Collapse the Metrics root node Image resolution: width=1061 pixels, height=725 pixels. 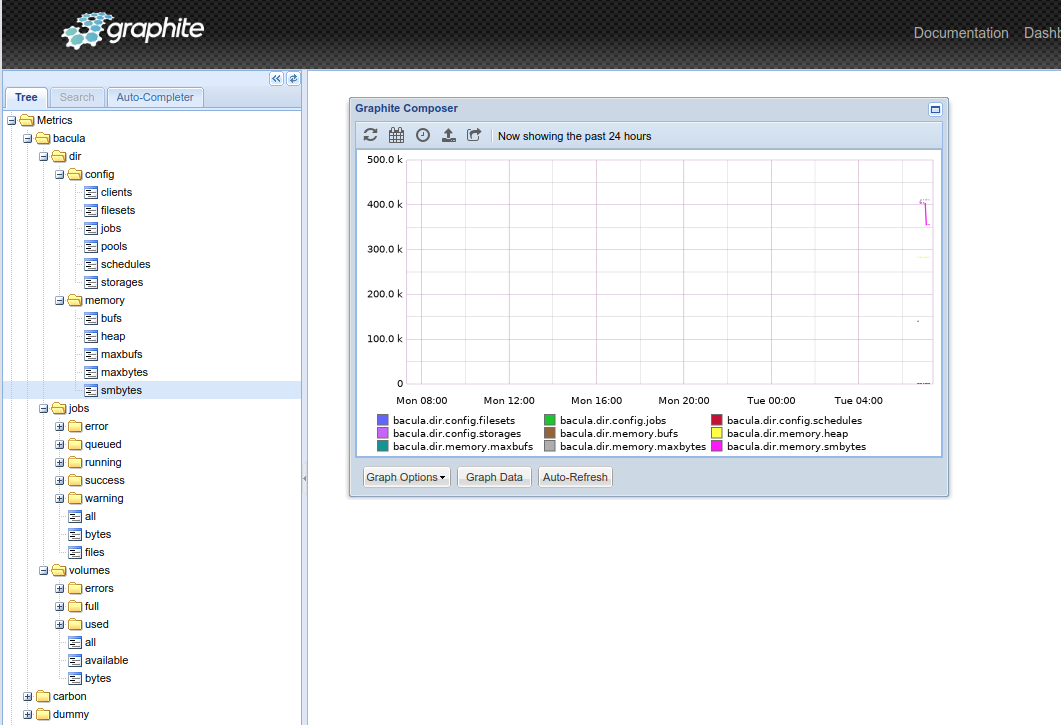point(12,120)
